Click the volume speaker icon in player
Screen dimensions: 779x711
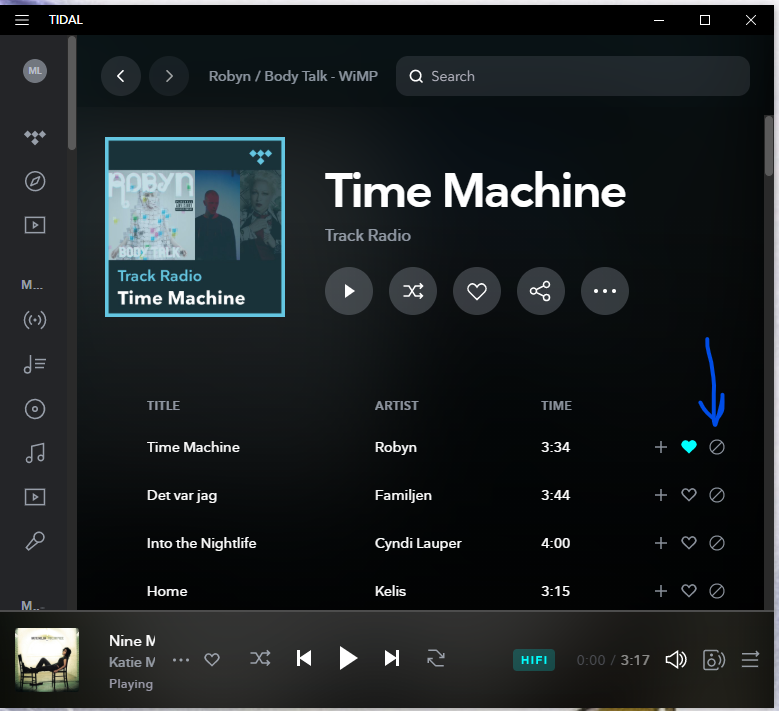676,659
